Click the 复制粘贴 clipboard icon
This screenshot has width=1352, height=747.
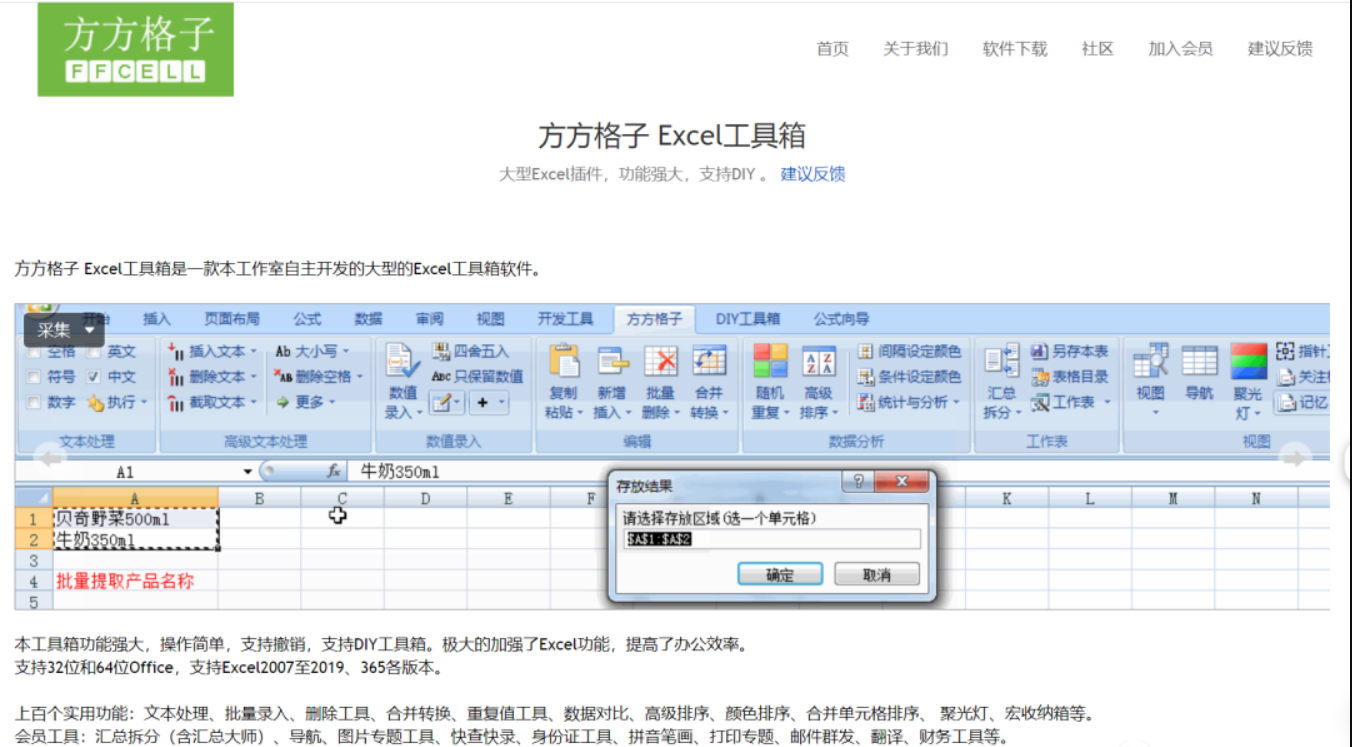[x=563, y=362]
